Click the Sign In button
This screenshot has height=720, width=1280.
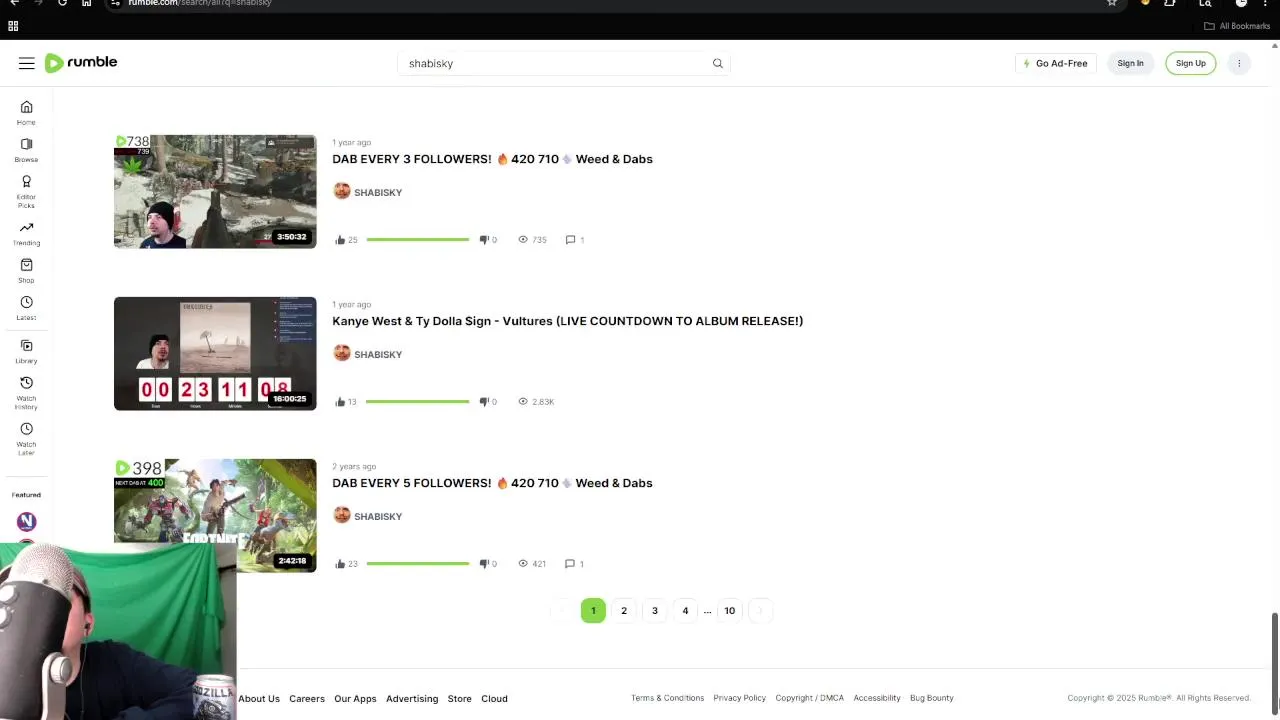pyautogui.click(x=1130, y=63)
